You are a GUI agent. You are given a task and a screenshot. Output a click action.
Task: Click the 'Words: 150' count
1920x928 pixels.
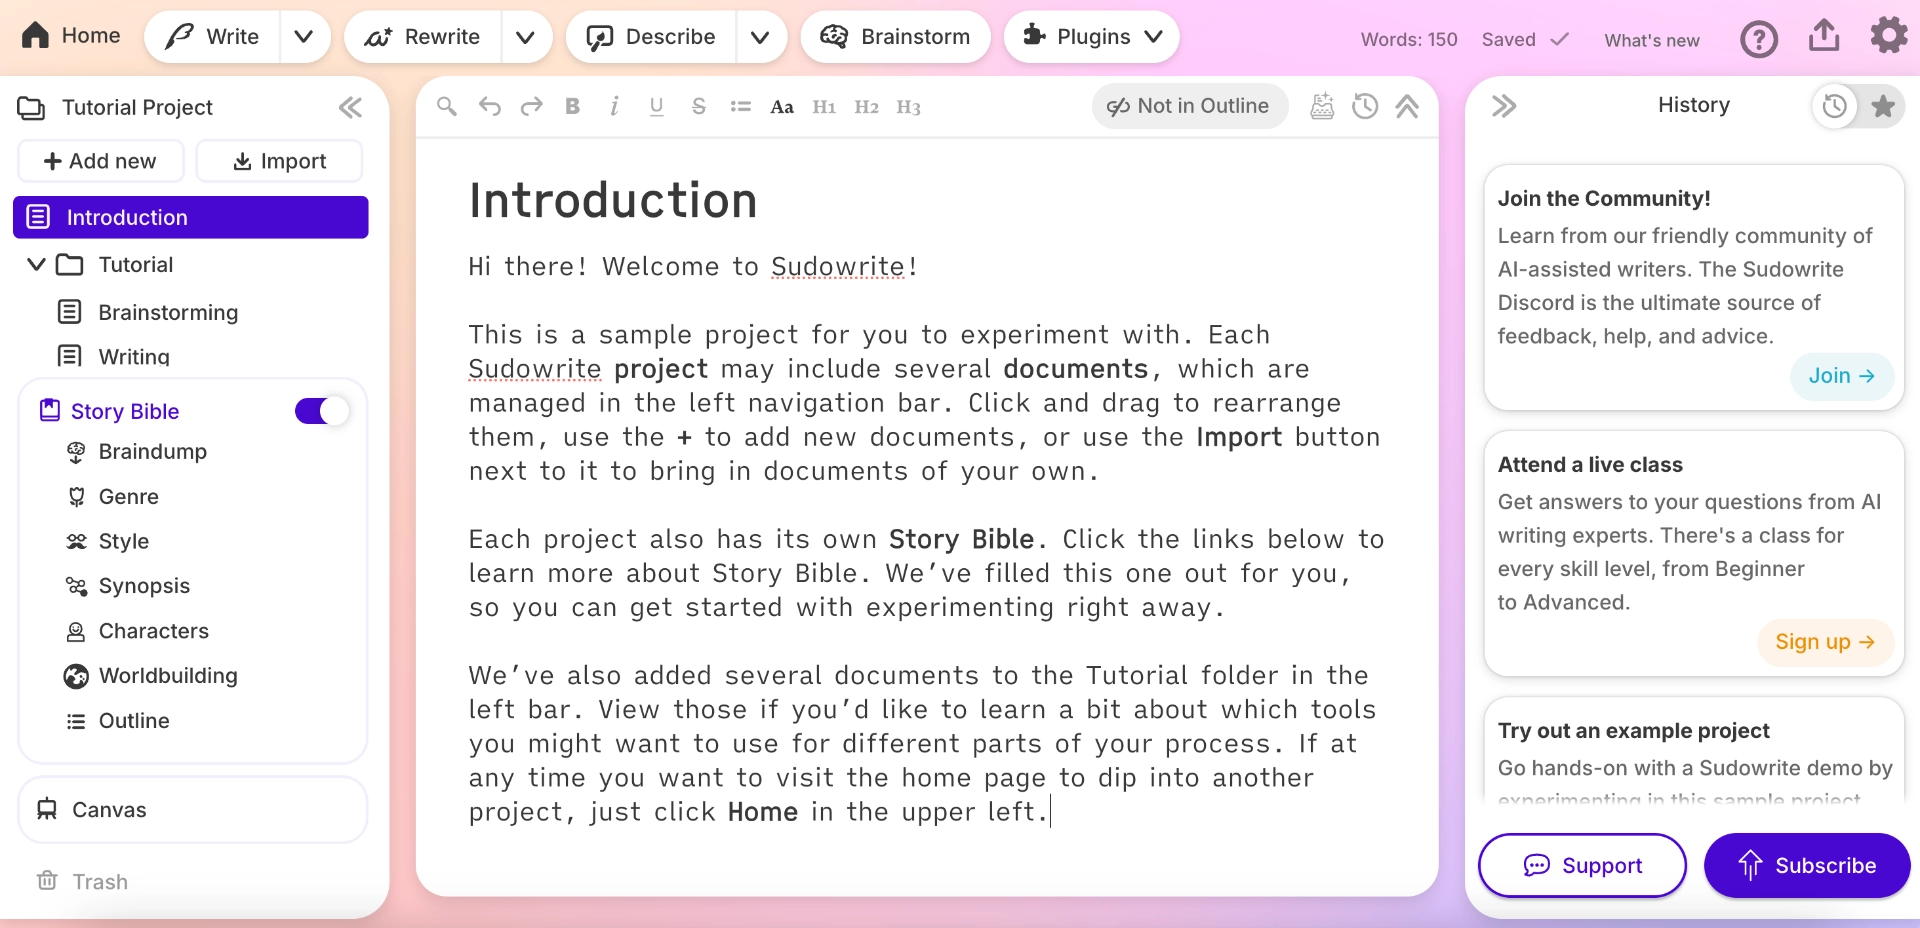pyautogui.click(x=1409, y=40)
